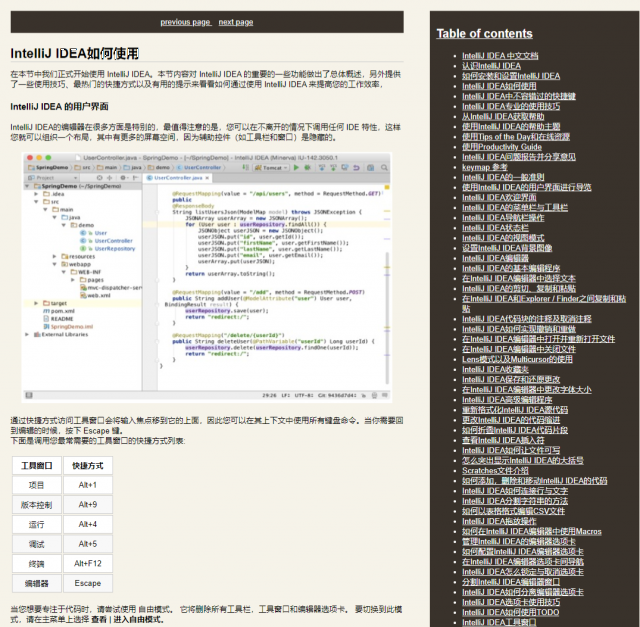Open '如何安装和设置IntelliJ IDEA' link
640x627 pixels.
point(511,76)
